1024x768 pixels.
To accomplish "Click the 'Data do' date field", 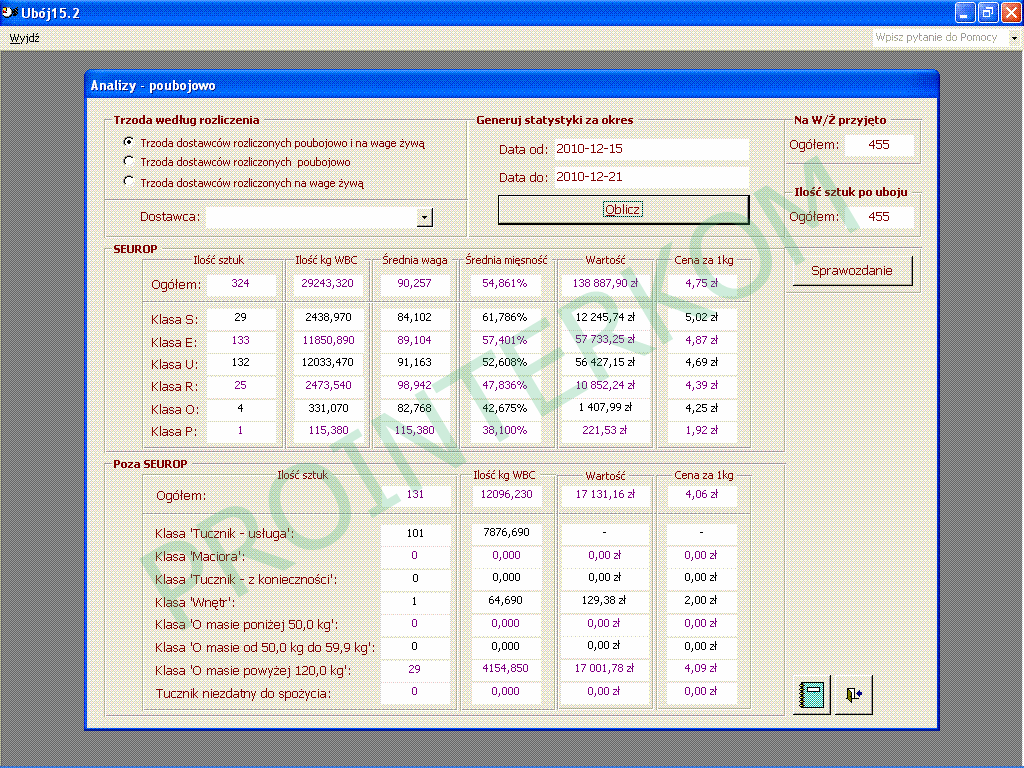I will [x=651, y=177].
